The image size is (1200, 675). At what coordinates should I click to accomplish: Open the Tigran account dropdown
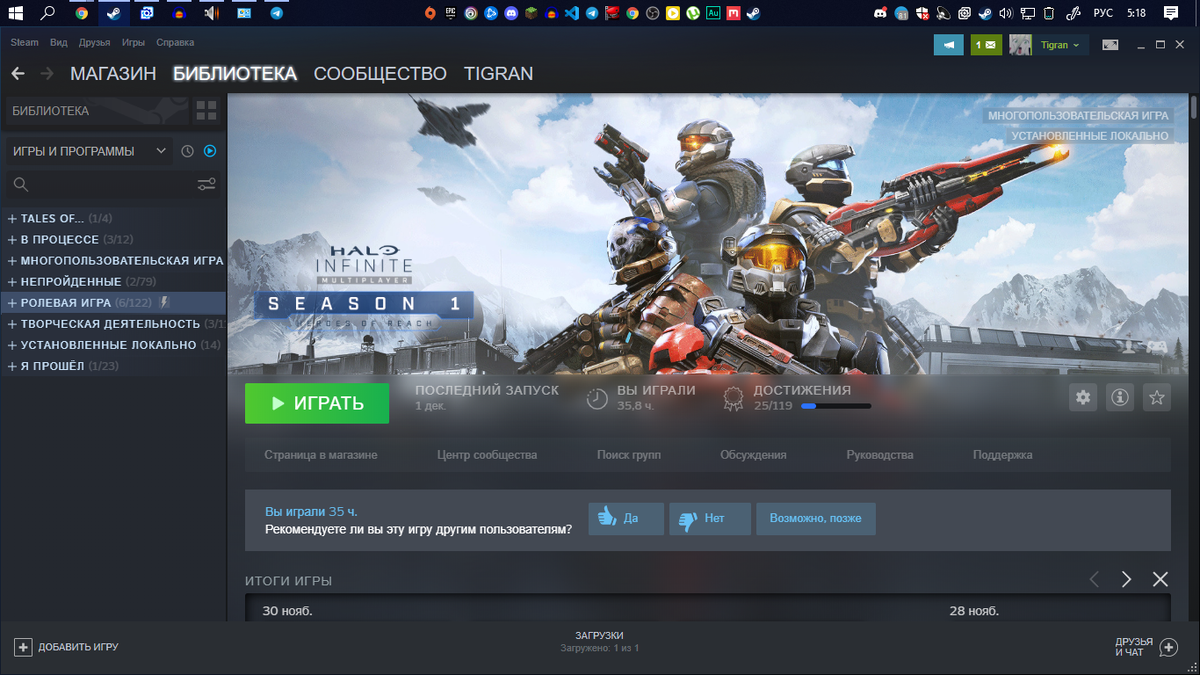click(x=1060, y=45)
